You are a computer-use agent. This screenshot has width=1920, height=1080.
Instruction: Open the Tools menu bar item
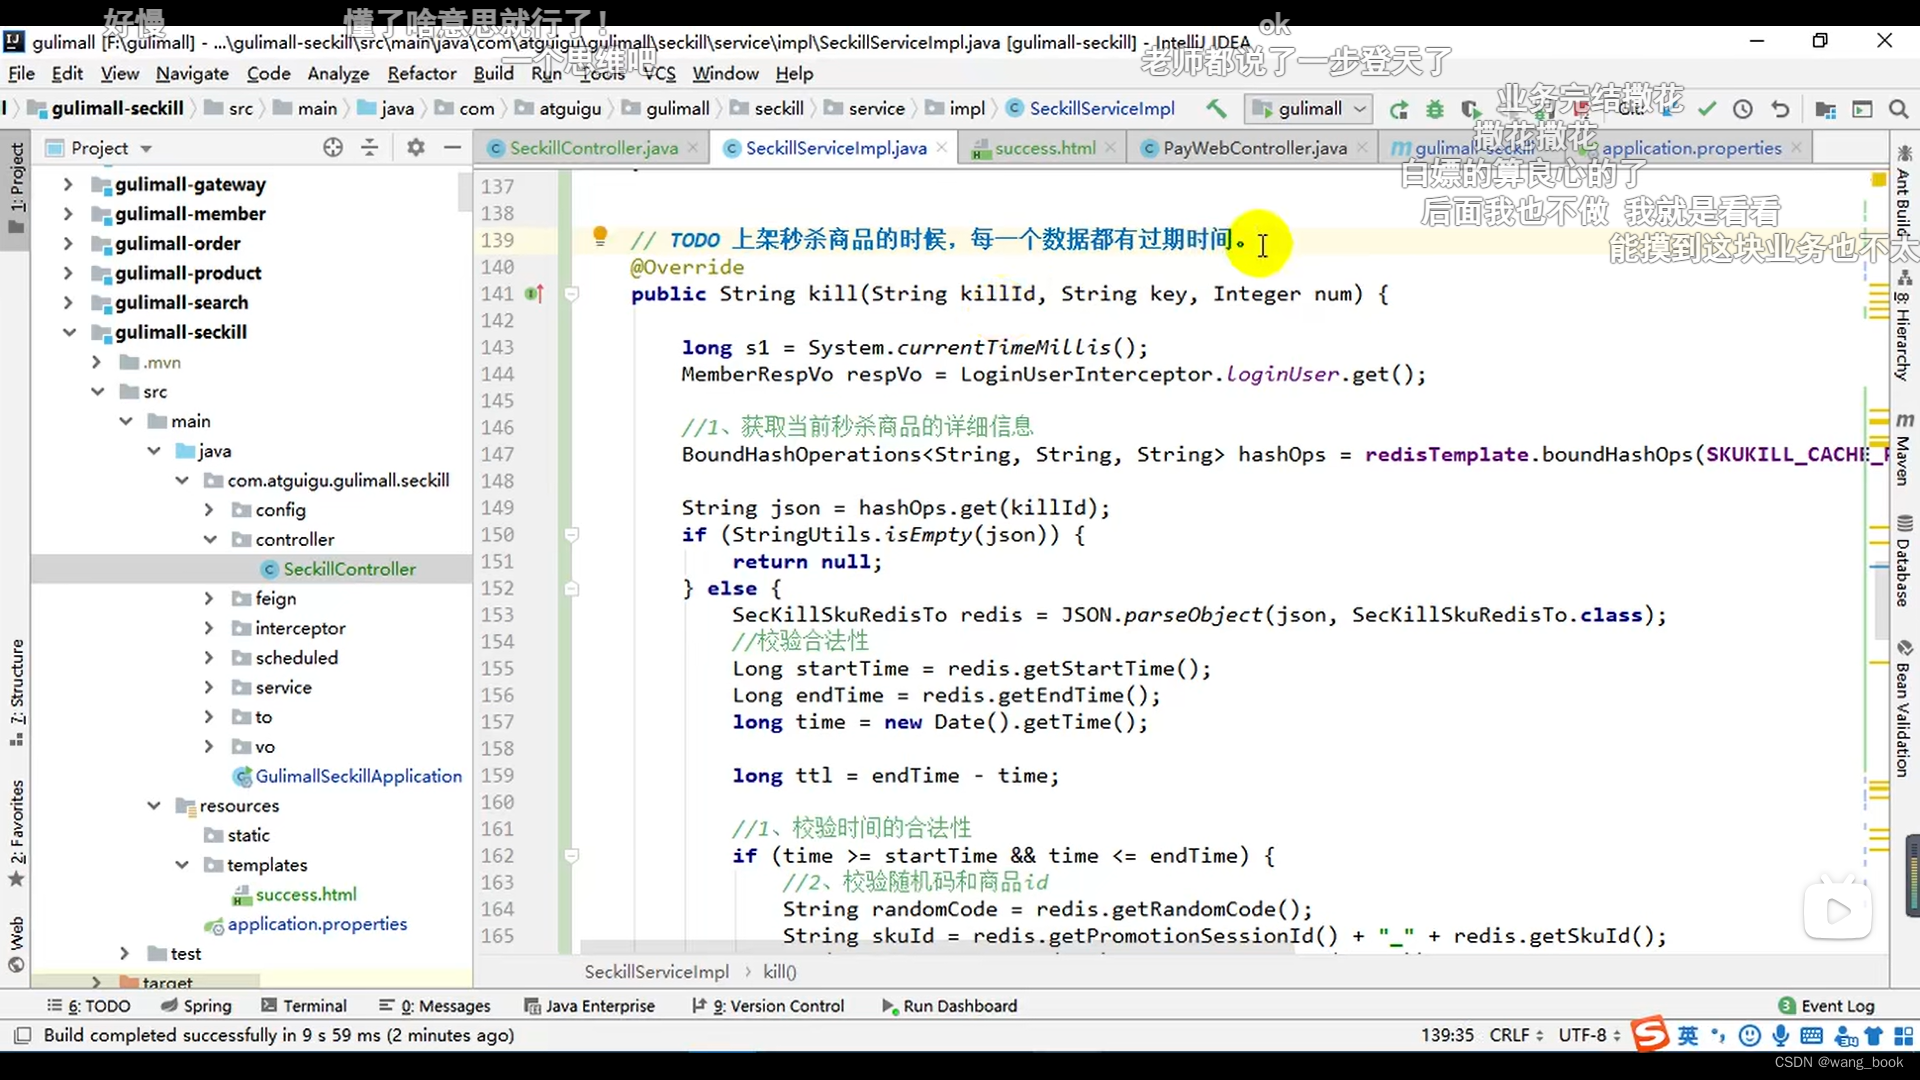coord(601,73)
